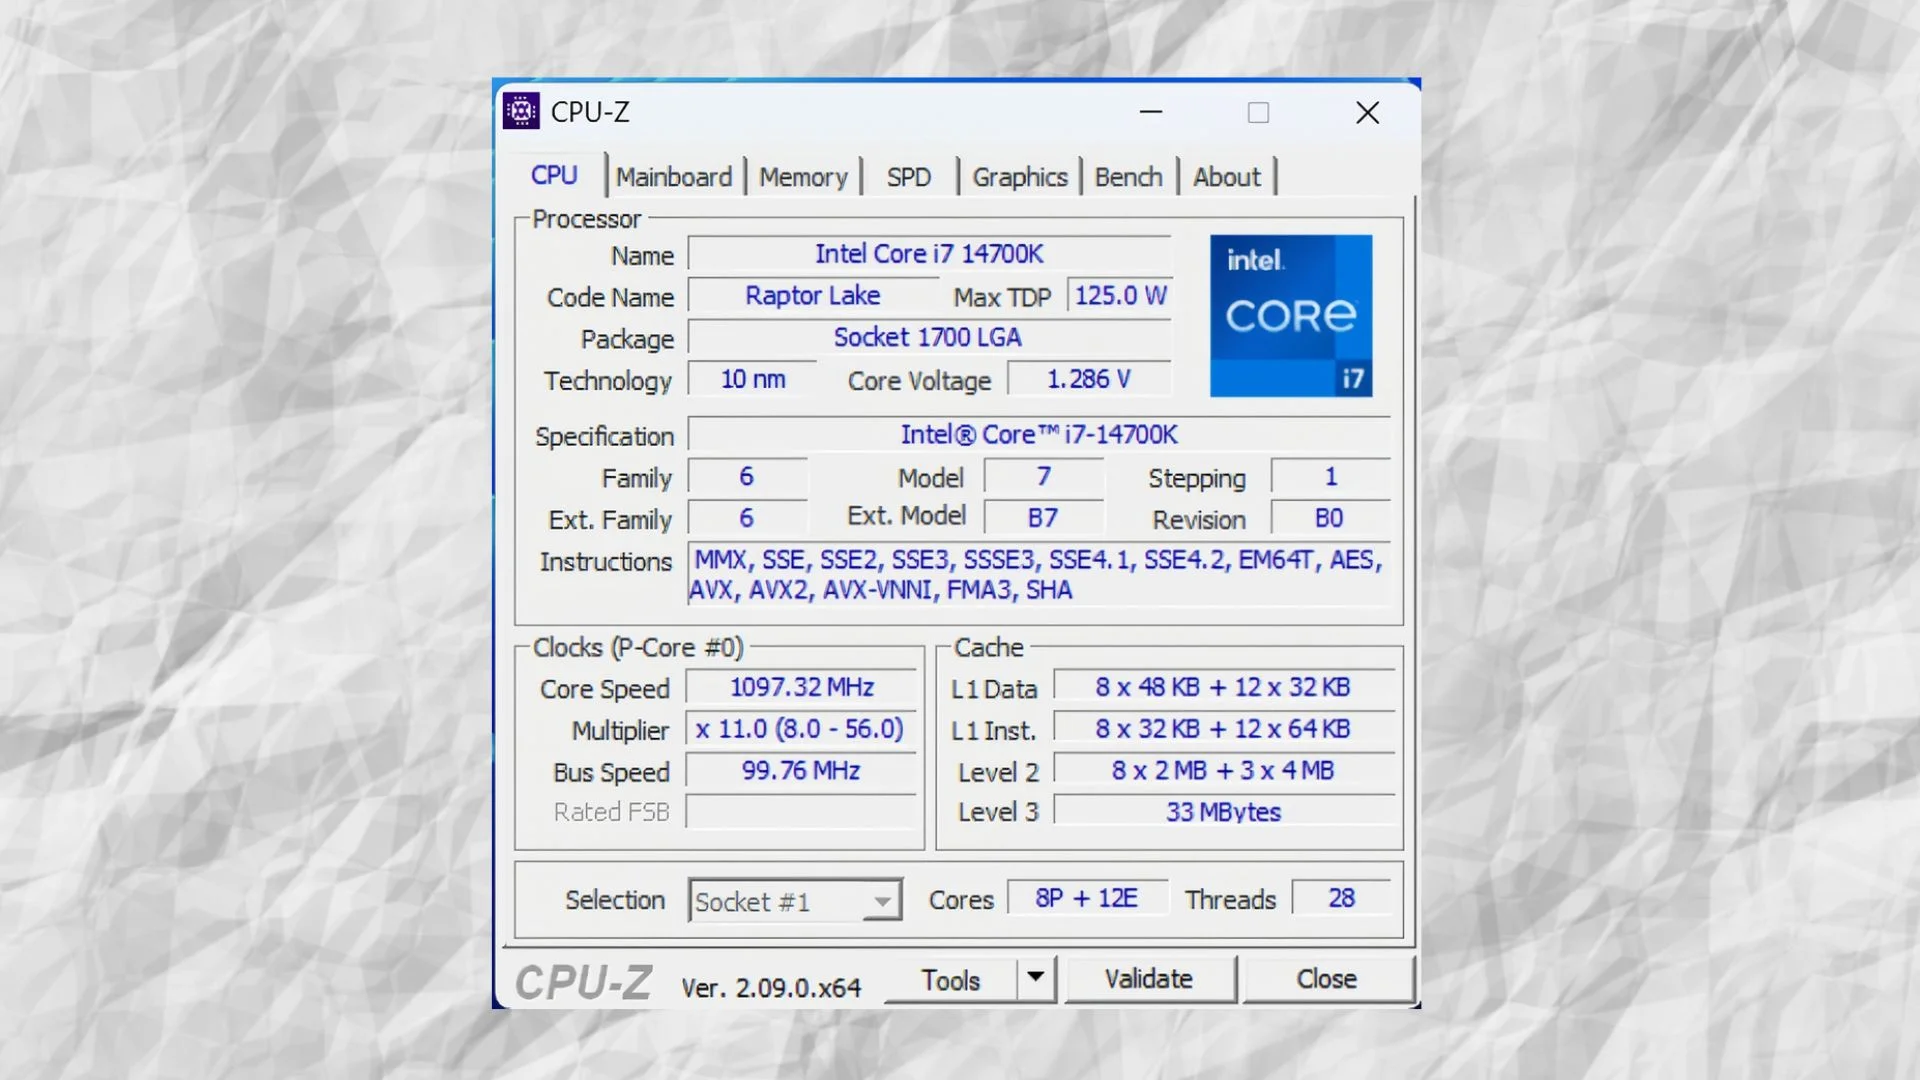Click the Tools button
The height and width of the screenshot is (1080, 1920).
950,980
